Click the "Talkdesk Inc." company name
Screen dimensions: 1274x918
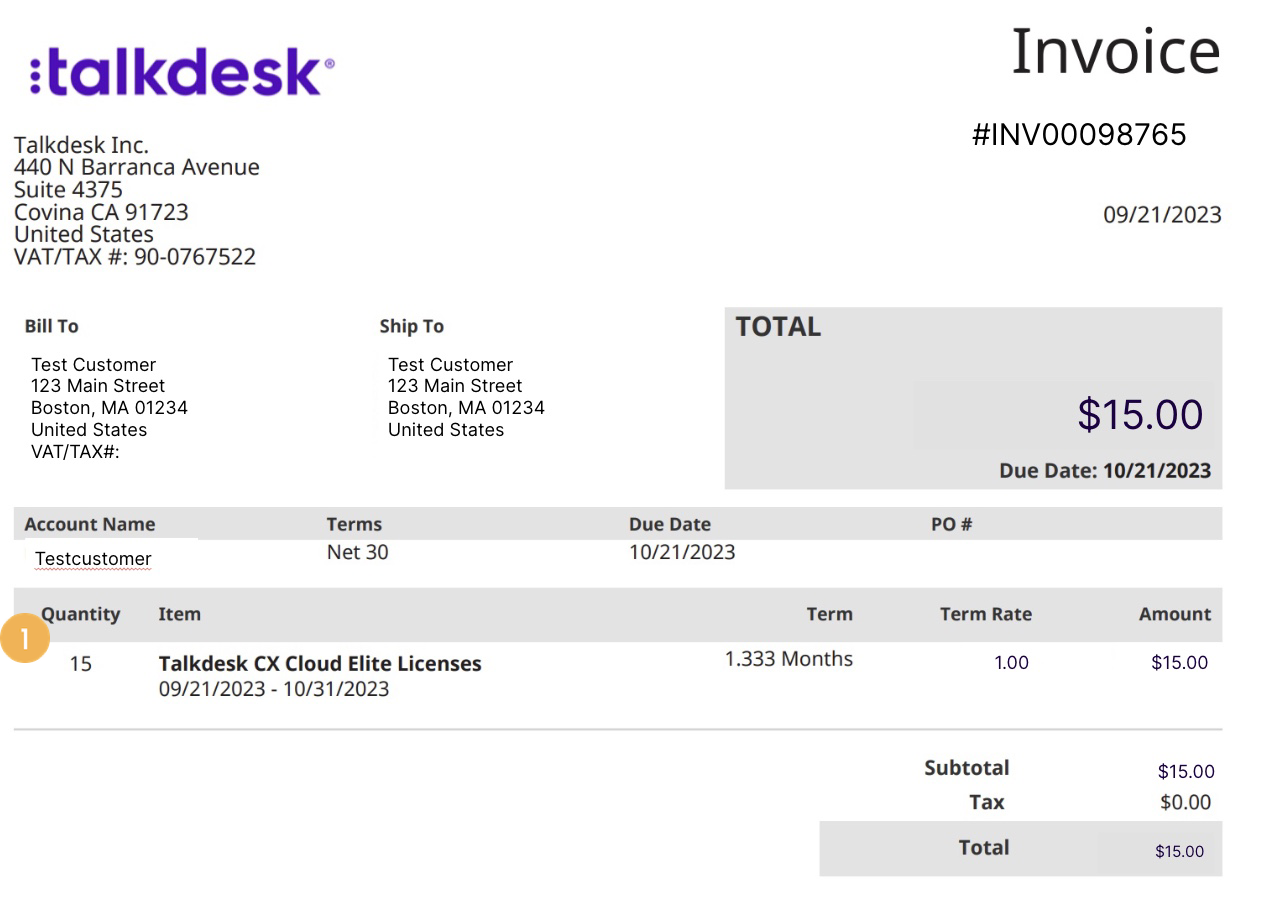(x=81, y=145)
